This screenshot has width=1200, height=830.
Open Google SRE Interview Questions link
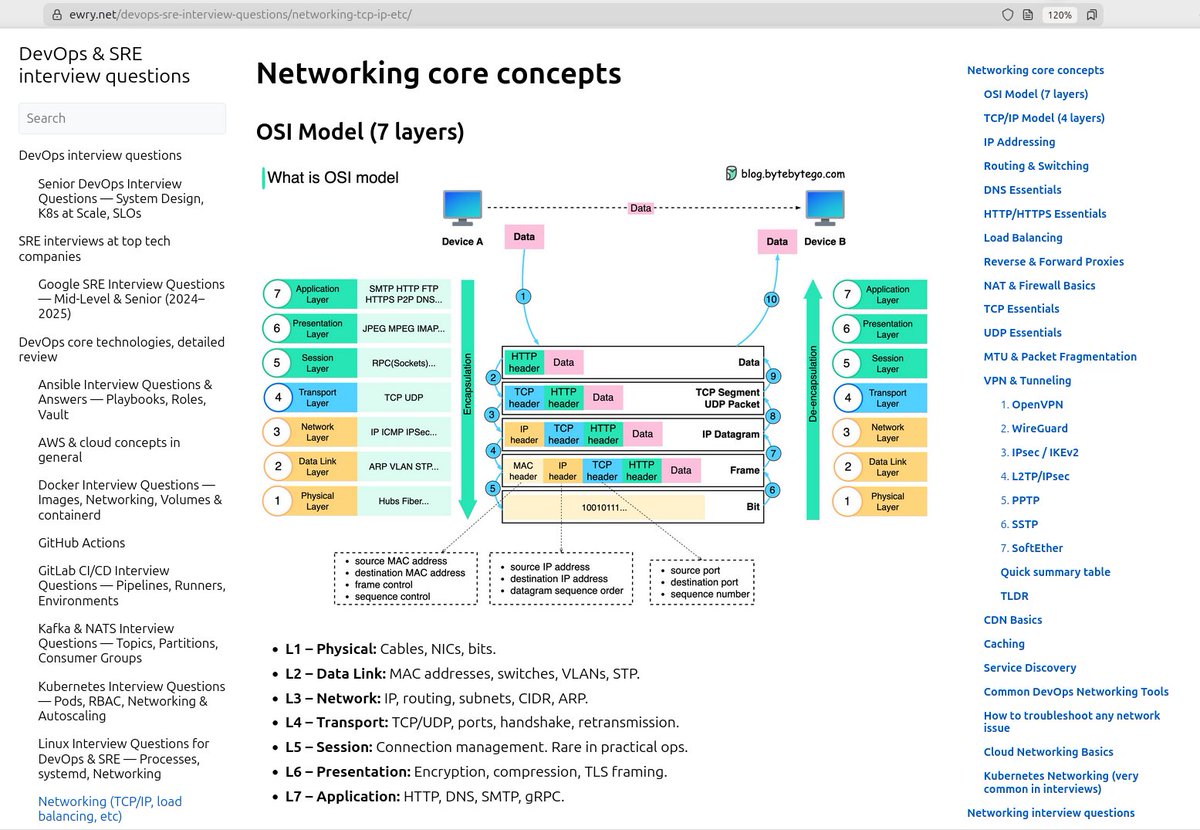pos(131,299)
